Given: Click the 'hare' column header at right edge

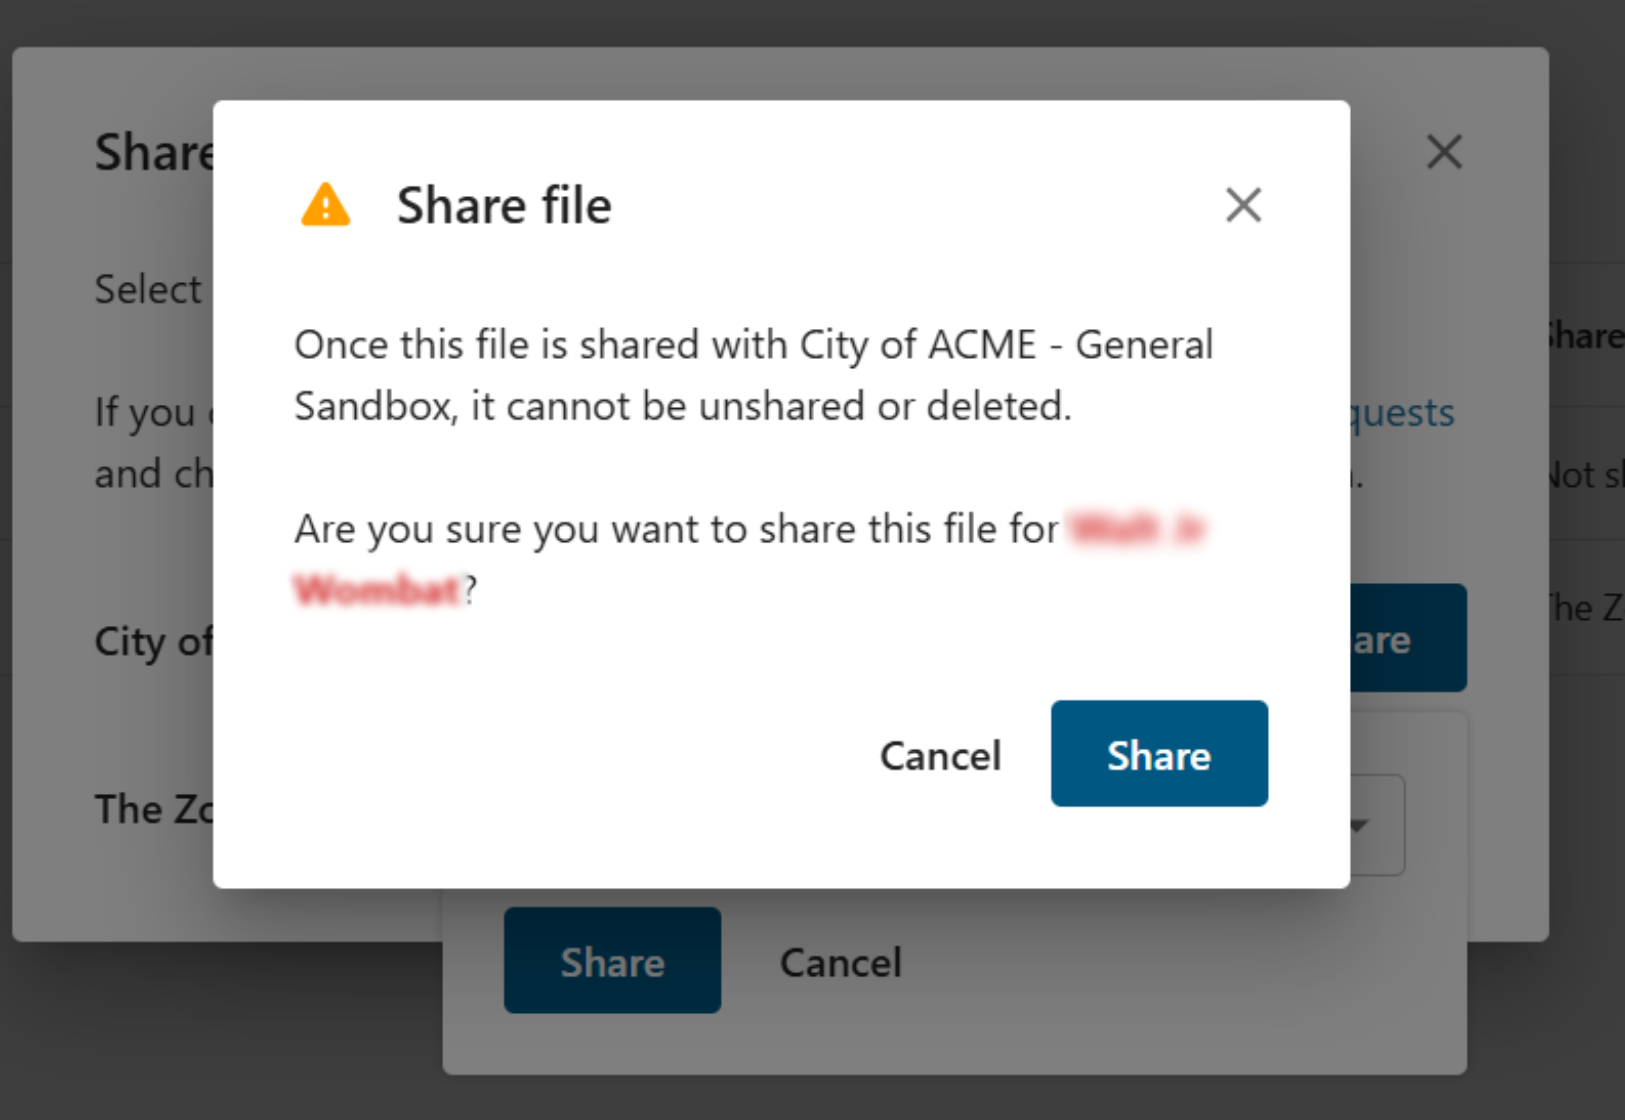Looking at the screenshot, I should pos(1587,336).
